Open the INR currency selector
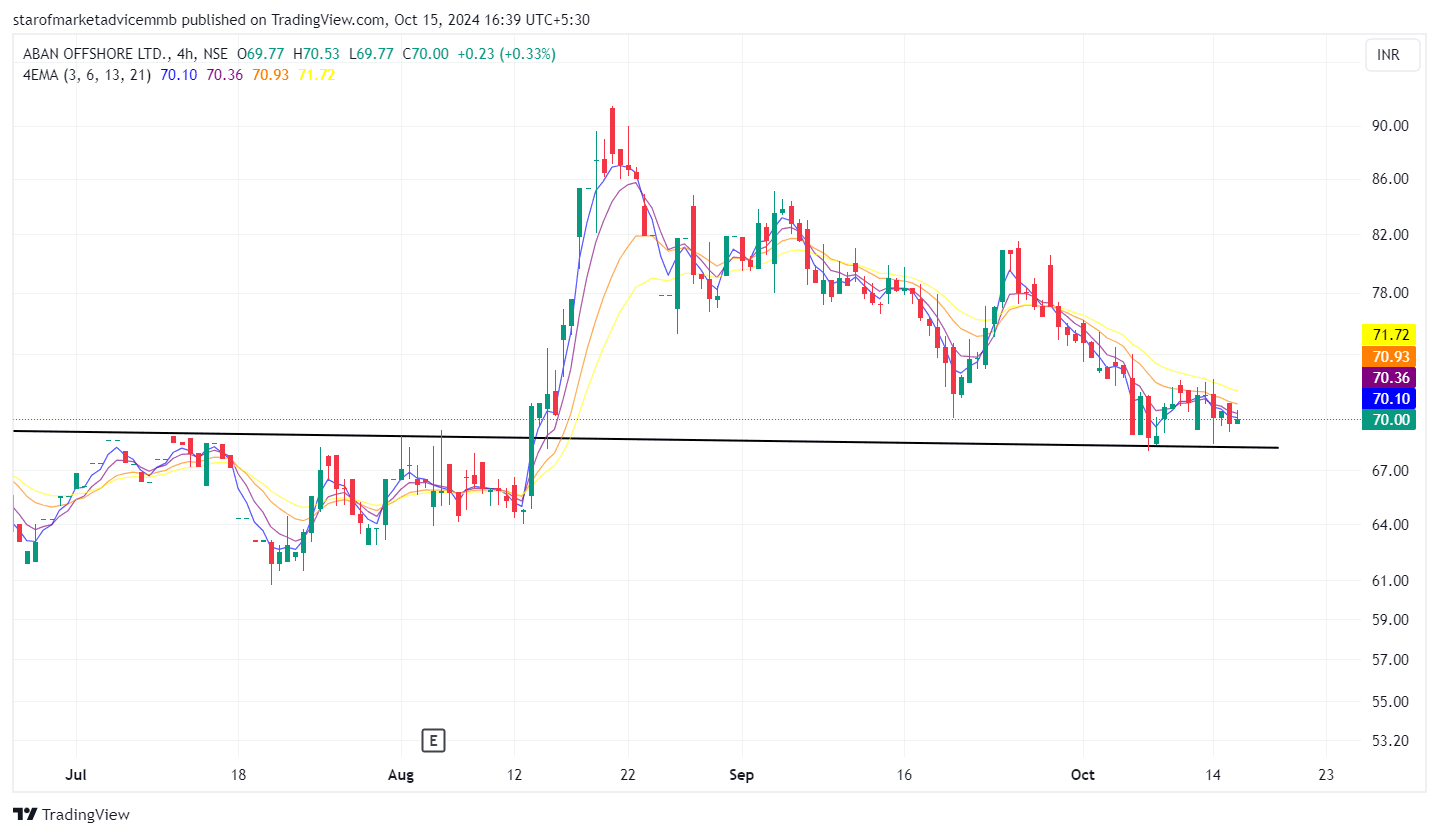This screenshot has width=1439, height=836. coord(1394,55)
